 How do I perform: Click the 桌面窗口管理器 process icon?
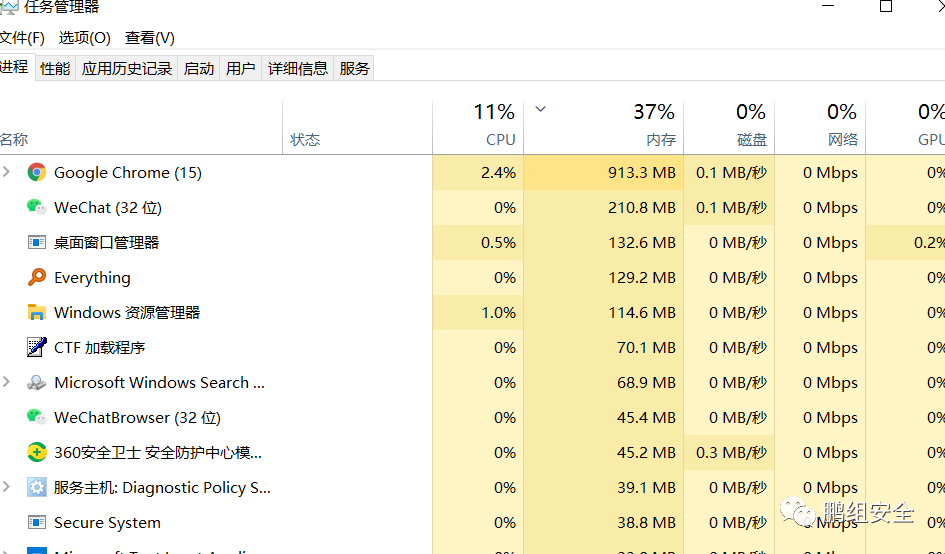[x=37, y=242]
